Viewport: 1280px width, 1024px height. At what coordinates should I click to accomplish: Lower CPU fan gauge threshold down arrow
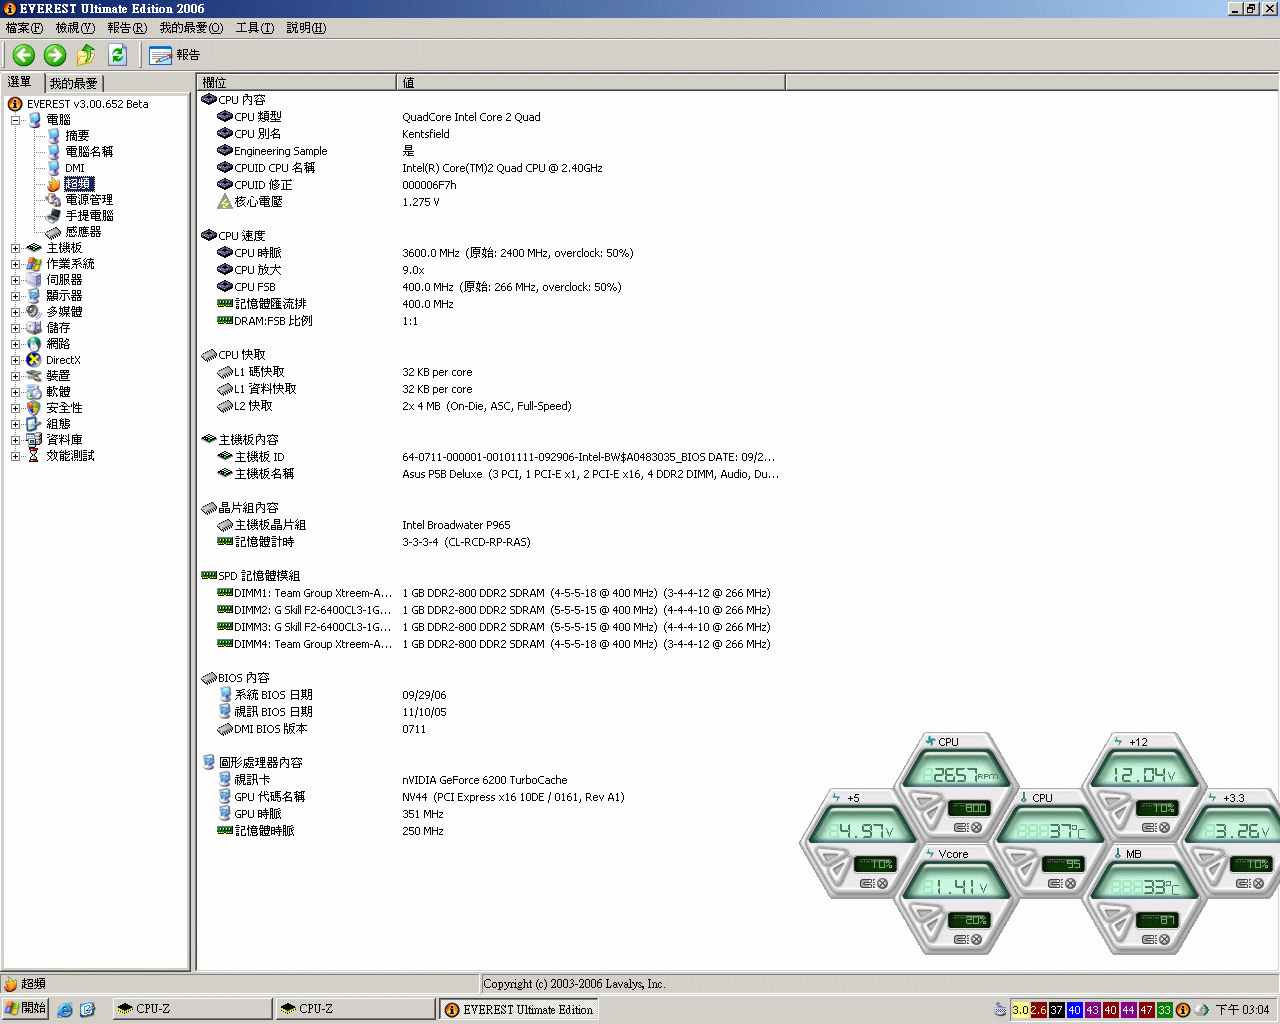tap(933, 814)
